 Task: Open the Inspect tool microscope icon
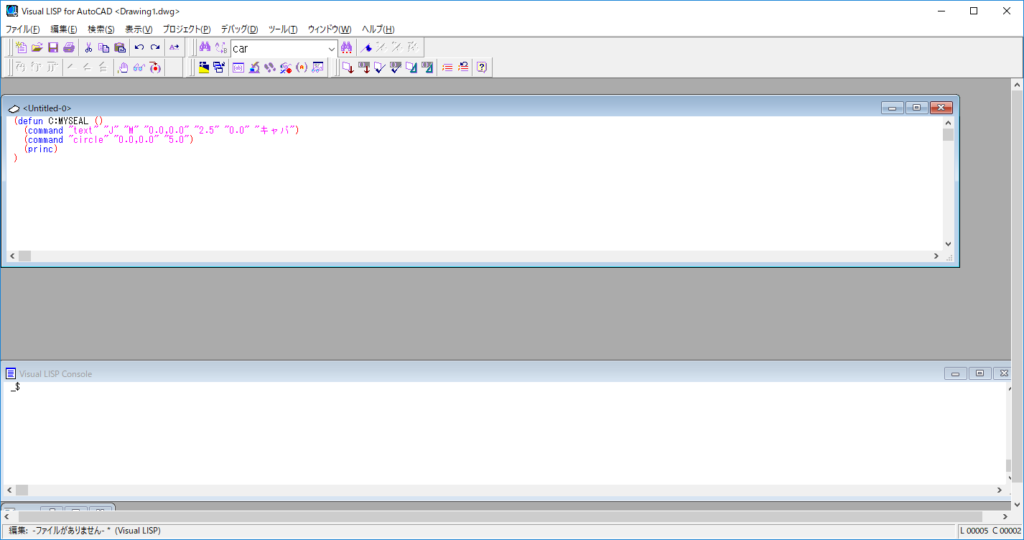tap(254, 67)
